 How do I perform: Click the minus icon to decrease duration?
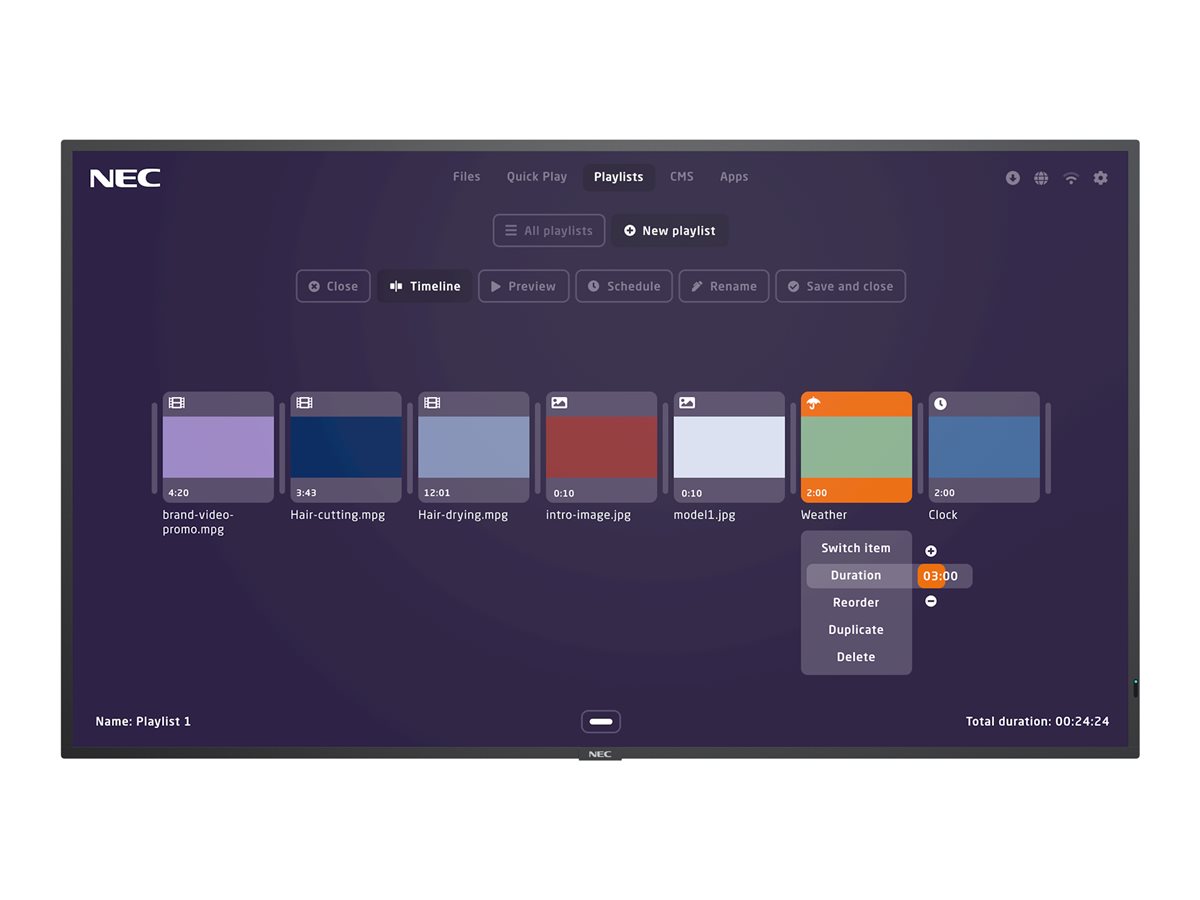pos(931,601)
